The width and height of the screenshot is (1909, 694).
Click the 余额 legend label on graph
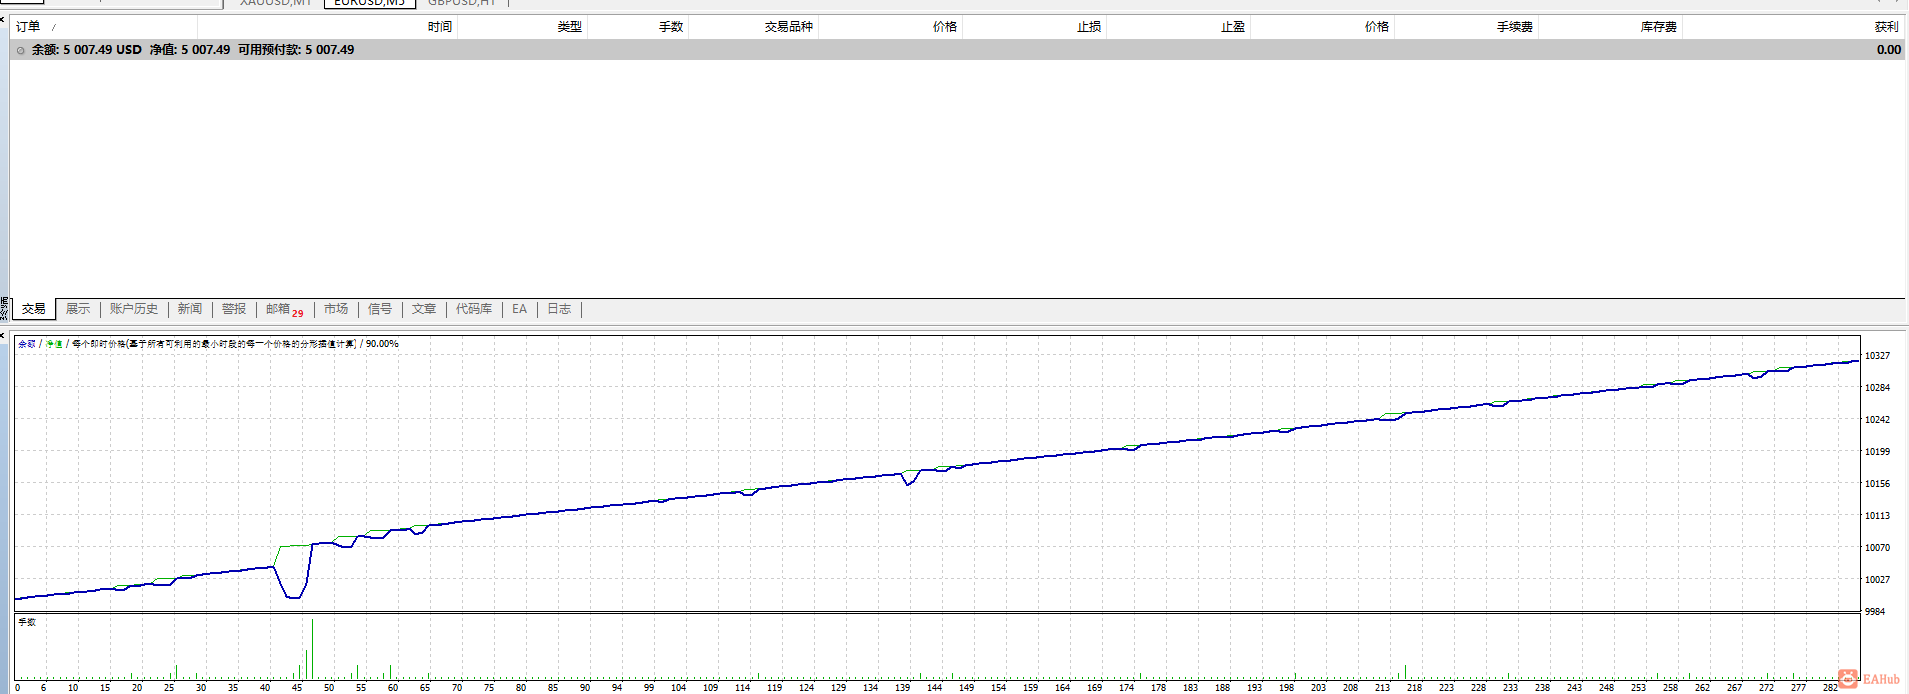pos(27,344)
